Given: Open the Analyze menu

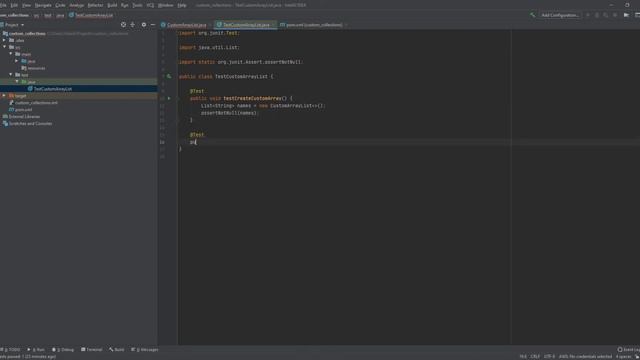Looking at the screenshot, I should point(76,5).
